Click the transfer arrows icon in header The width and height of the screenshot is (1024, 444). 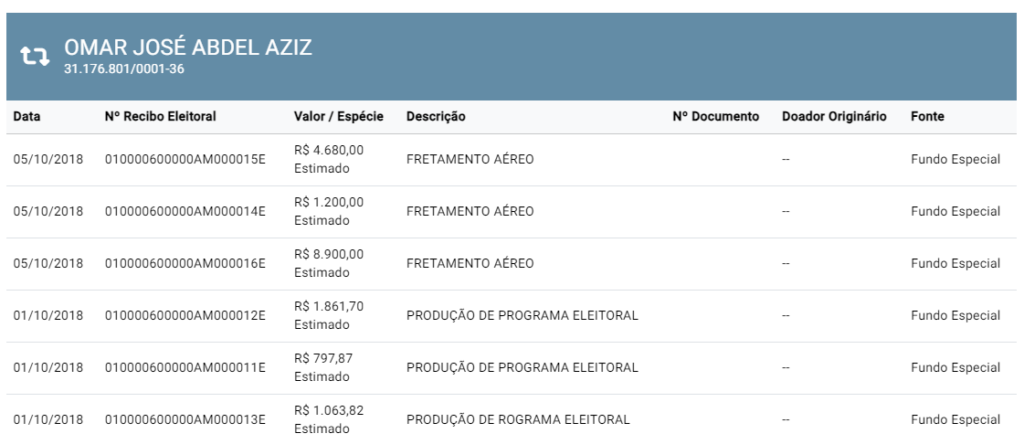(x=35, y=56)
